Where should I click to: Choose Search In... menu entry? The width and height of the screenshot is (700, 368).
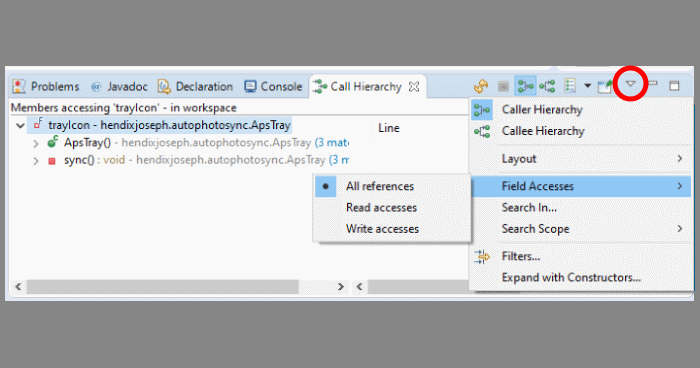point(580,208)
